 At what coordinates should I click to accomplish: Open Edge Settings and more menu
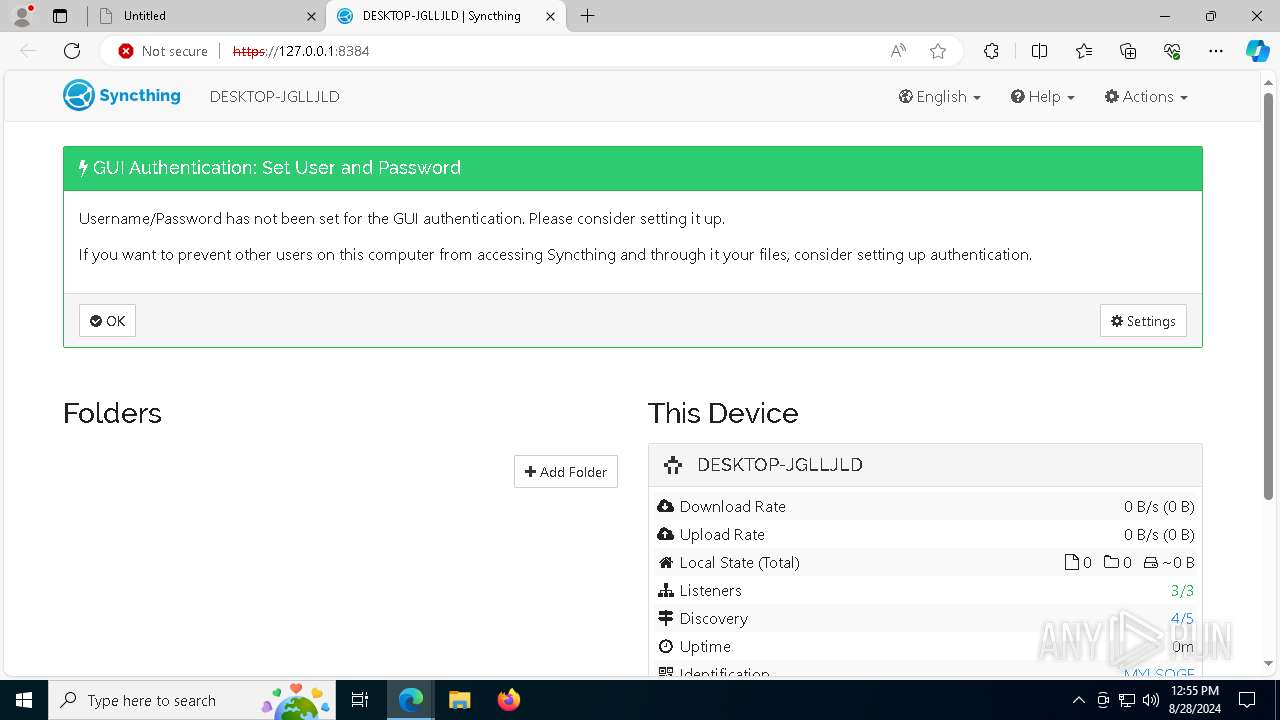[x=1216, y=51]
